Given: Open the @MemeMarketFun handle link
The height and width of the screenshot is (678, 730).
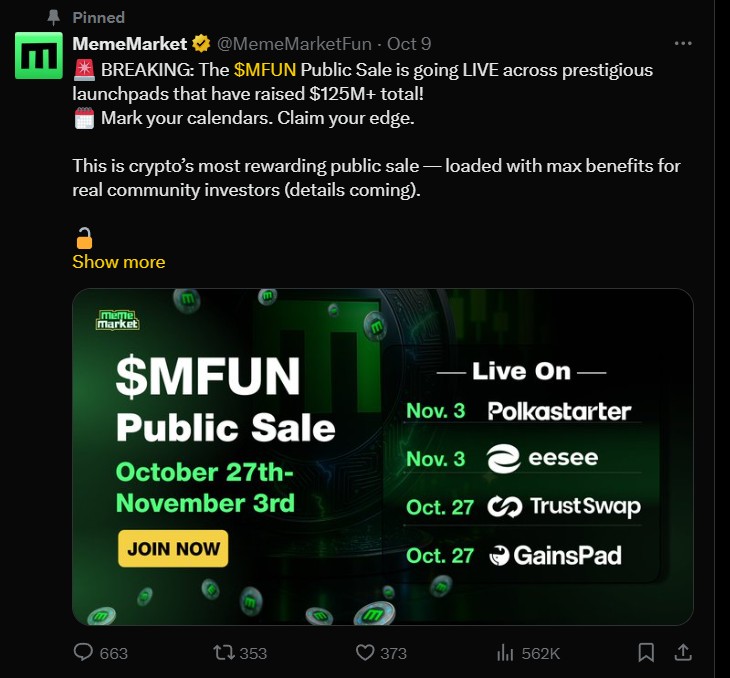Looking at the screenshot, I should 294,44.
